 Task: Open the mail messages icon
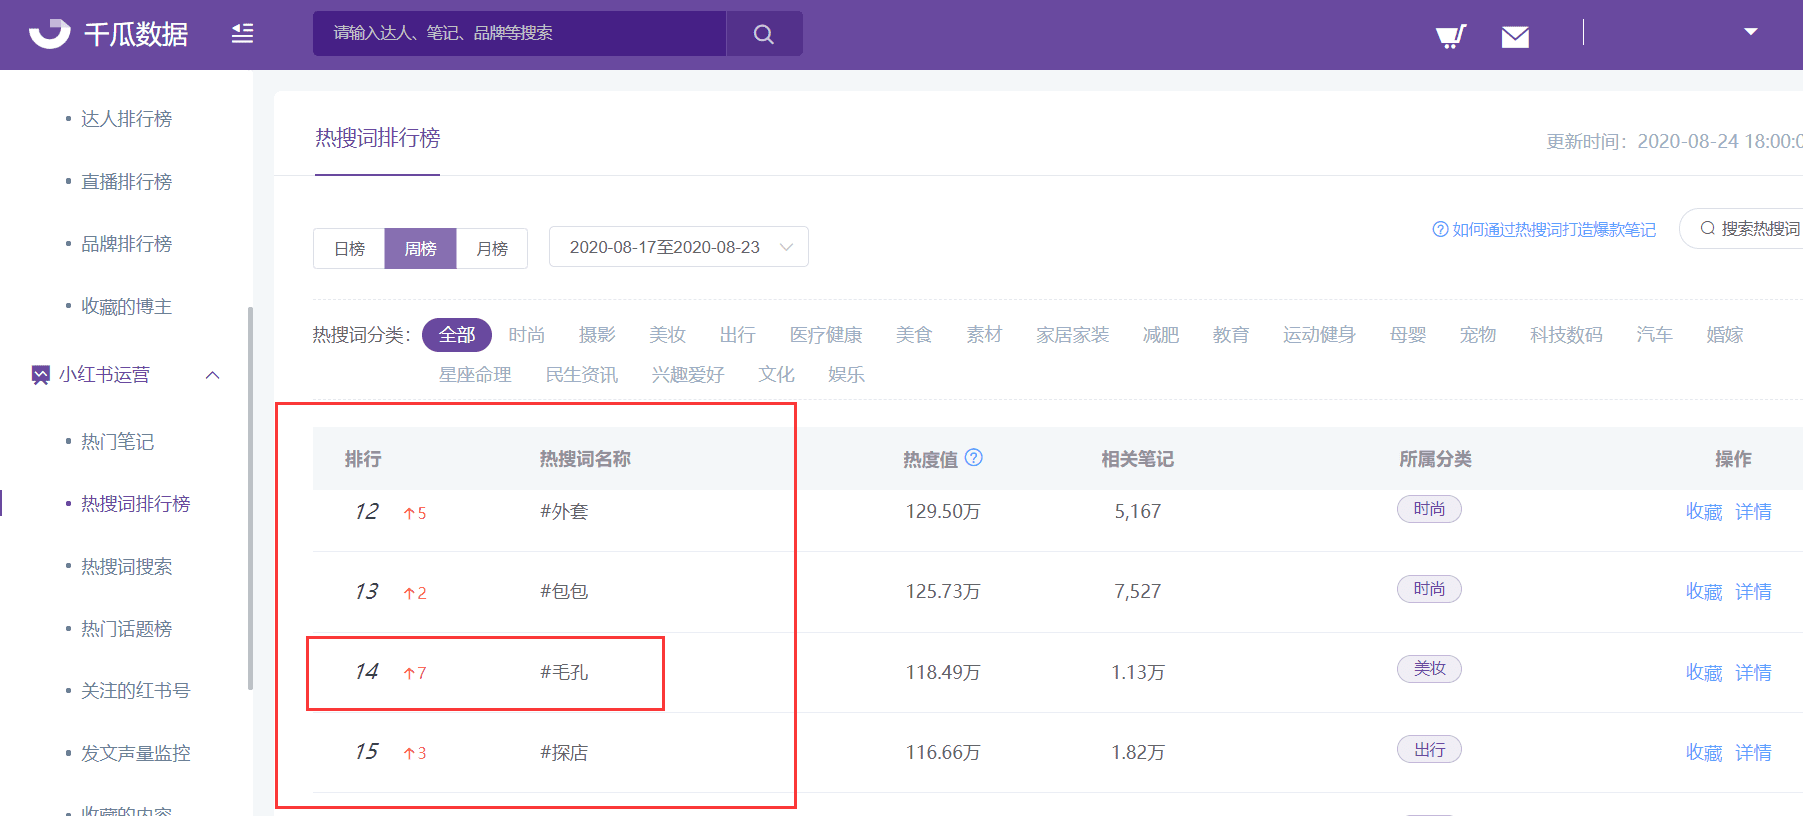click(1515, 37)
